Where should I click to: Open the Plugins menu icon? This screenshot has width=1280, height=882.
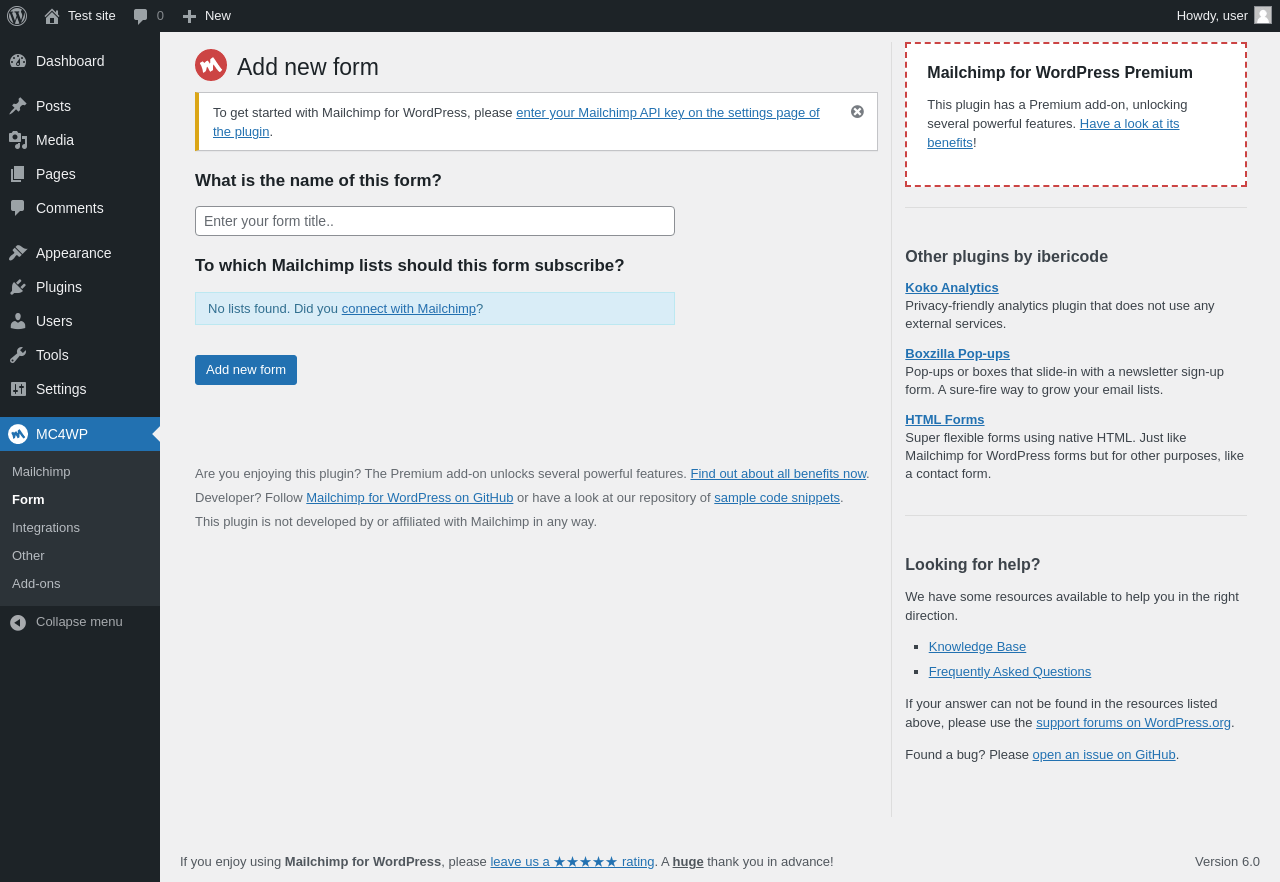click(x=18, y=287)
